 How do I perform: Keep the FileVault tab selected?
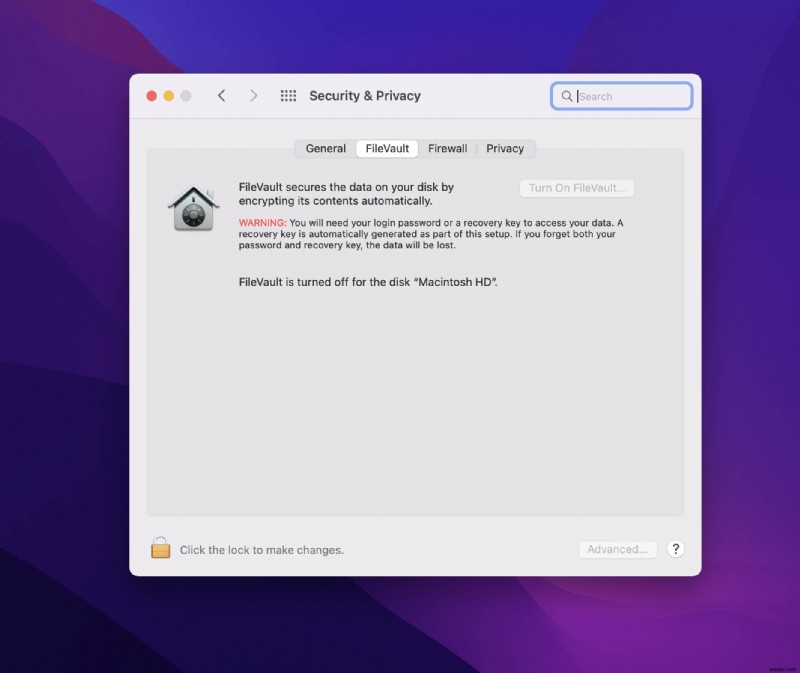tap(386, 148)
